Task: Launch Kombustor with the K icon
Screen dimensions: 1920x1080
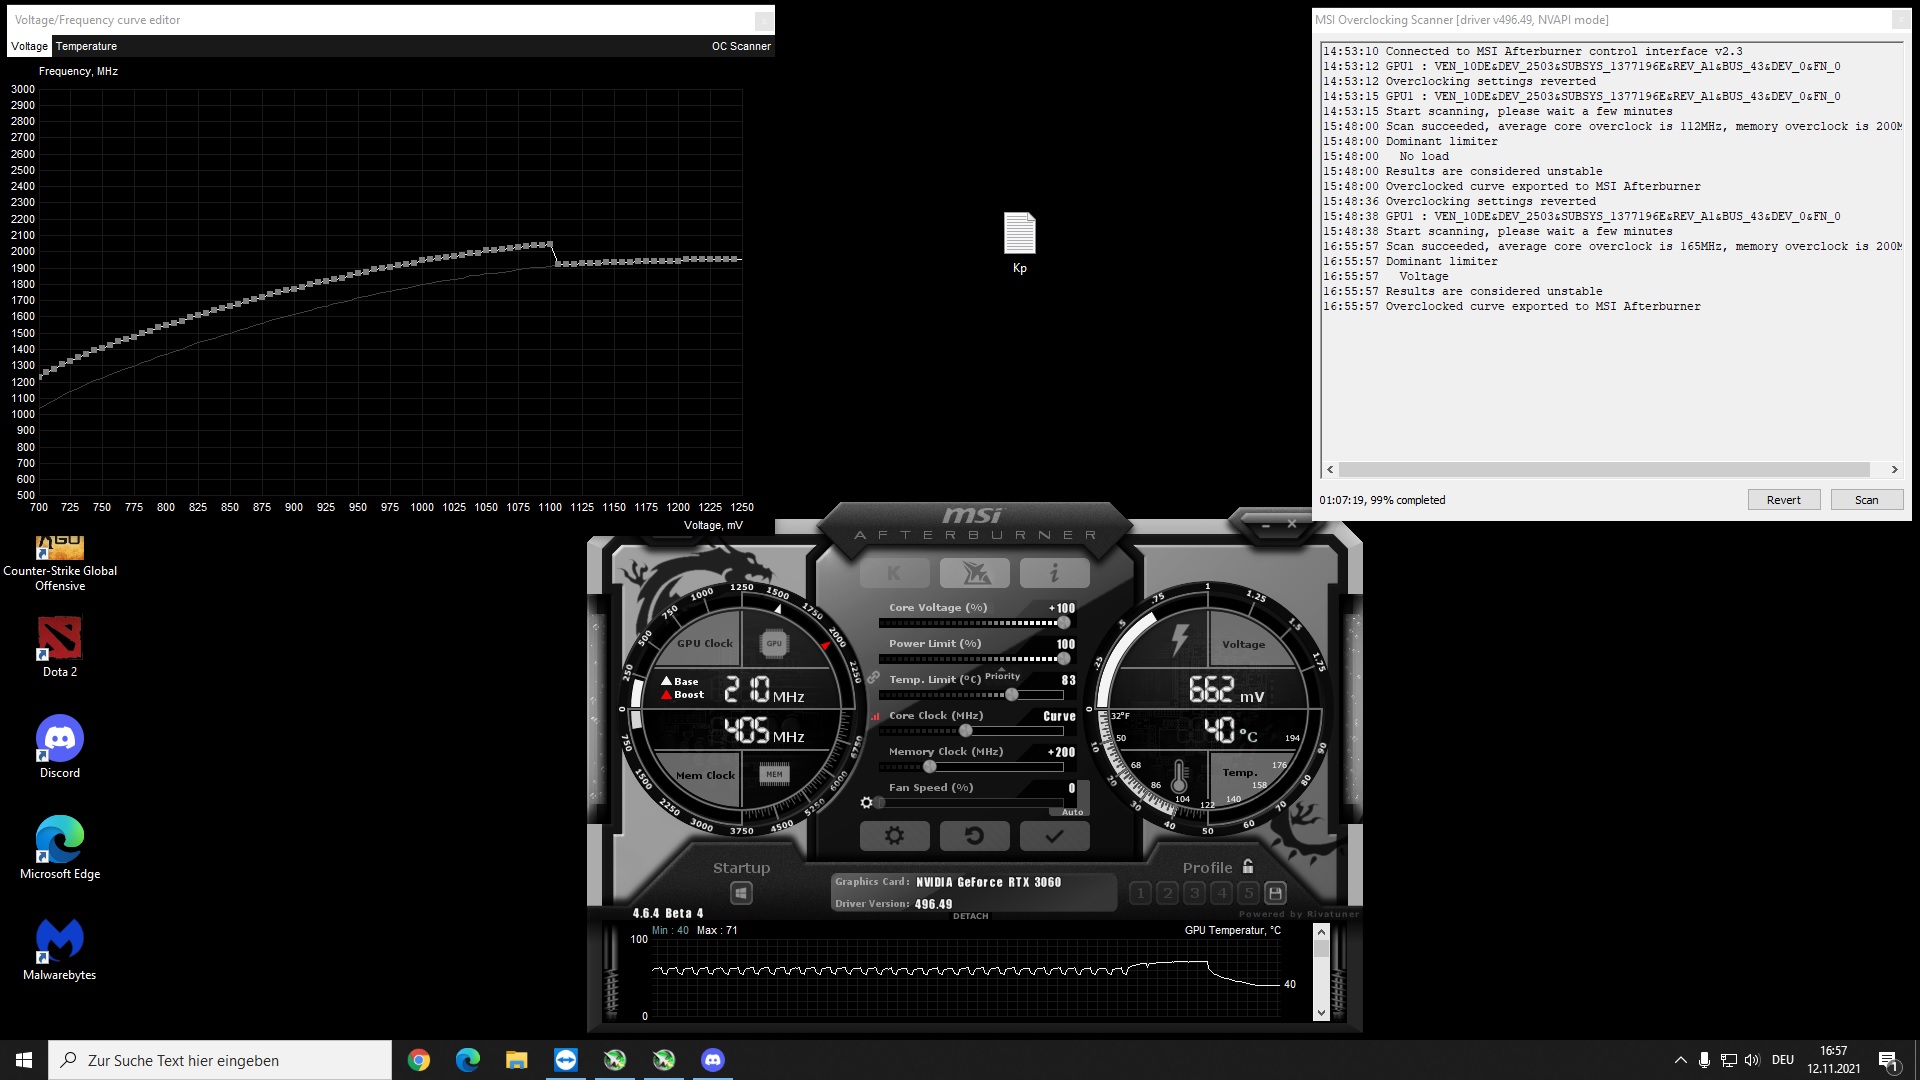Action: (895, 573)
